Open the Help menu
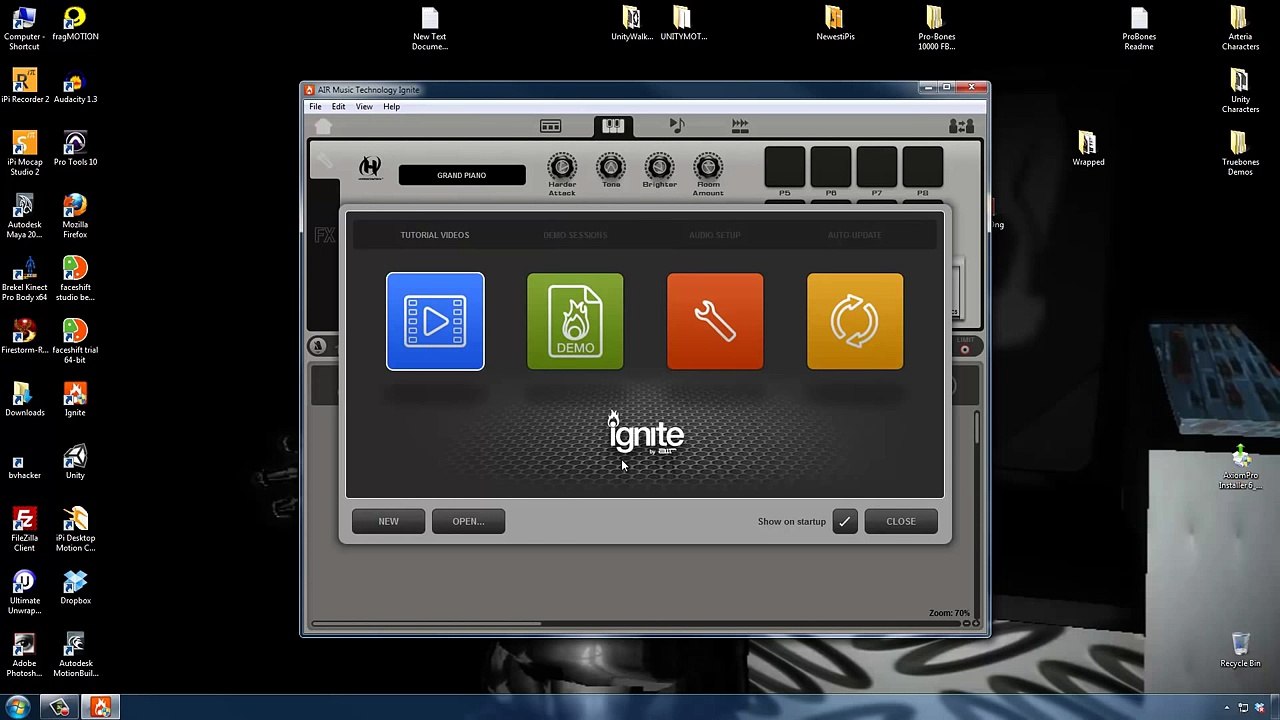The image size is (1280, 720). coord(391,107)
